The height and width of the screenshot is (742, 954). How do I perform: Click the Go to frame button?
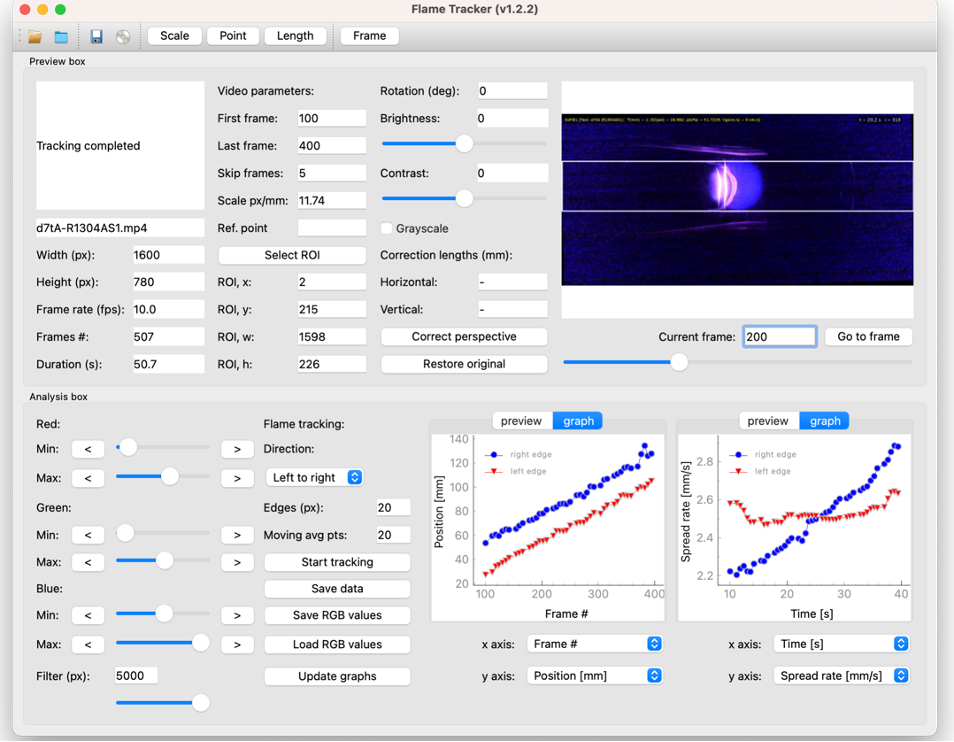coord(868,337)
